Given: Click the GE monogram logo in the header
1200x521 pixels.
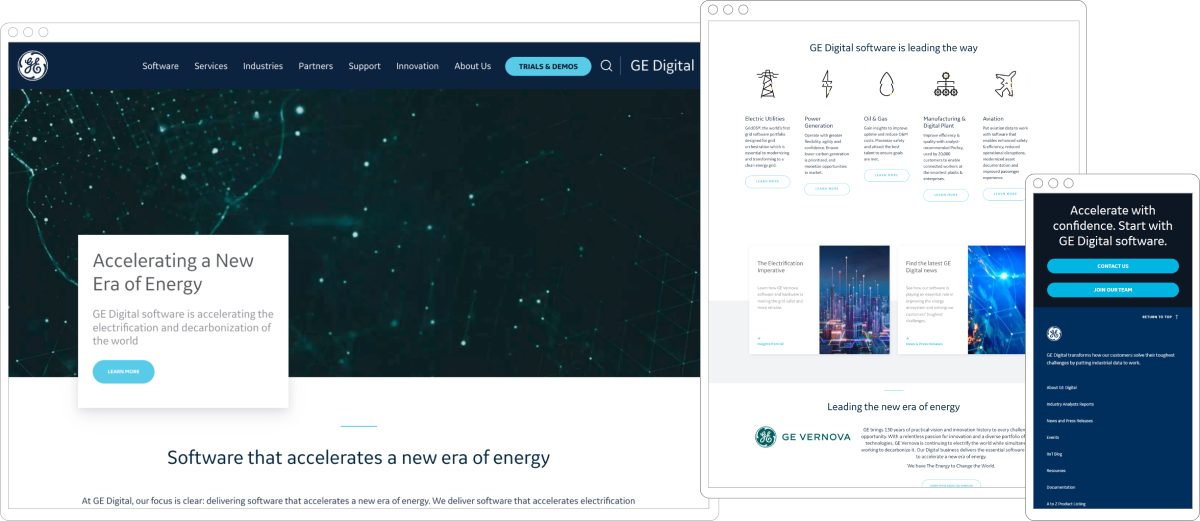Looking at the screenshot, I should [x=32, y=66].
